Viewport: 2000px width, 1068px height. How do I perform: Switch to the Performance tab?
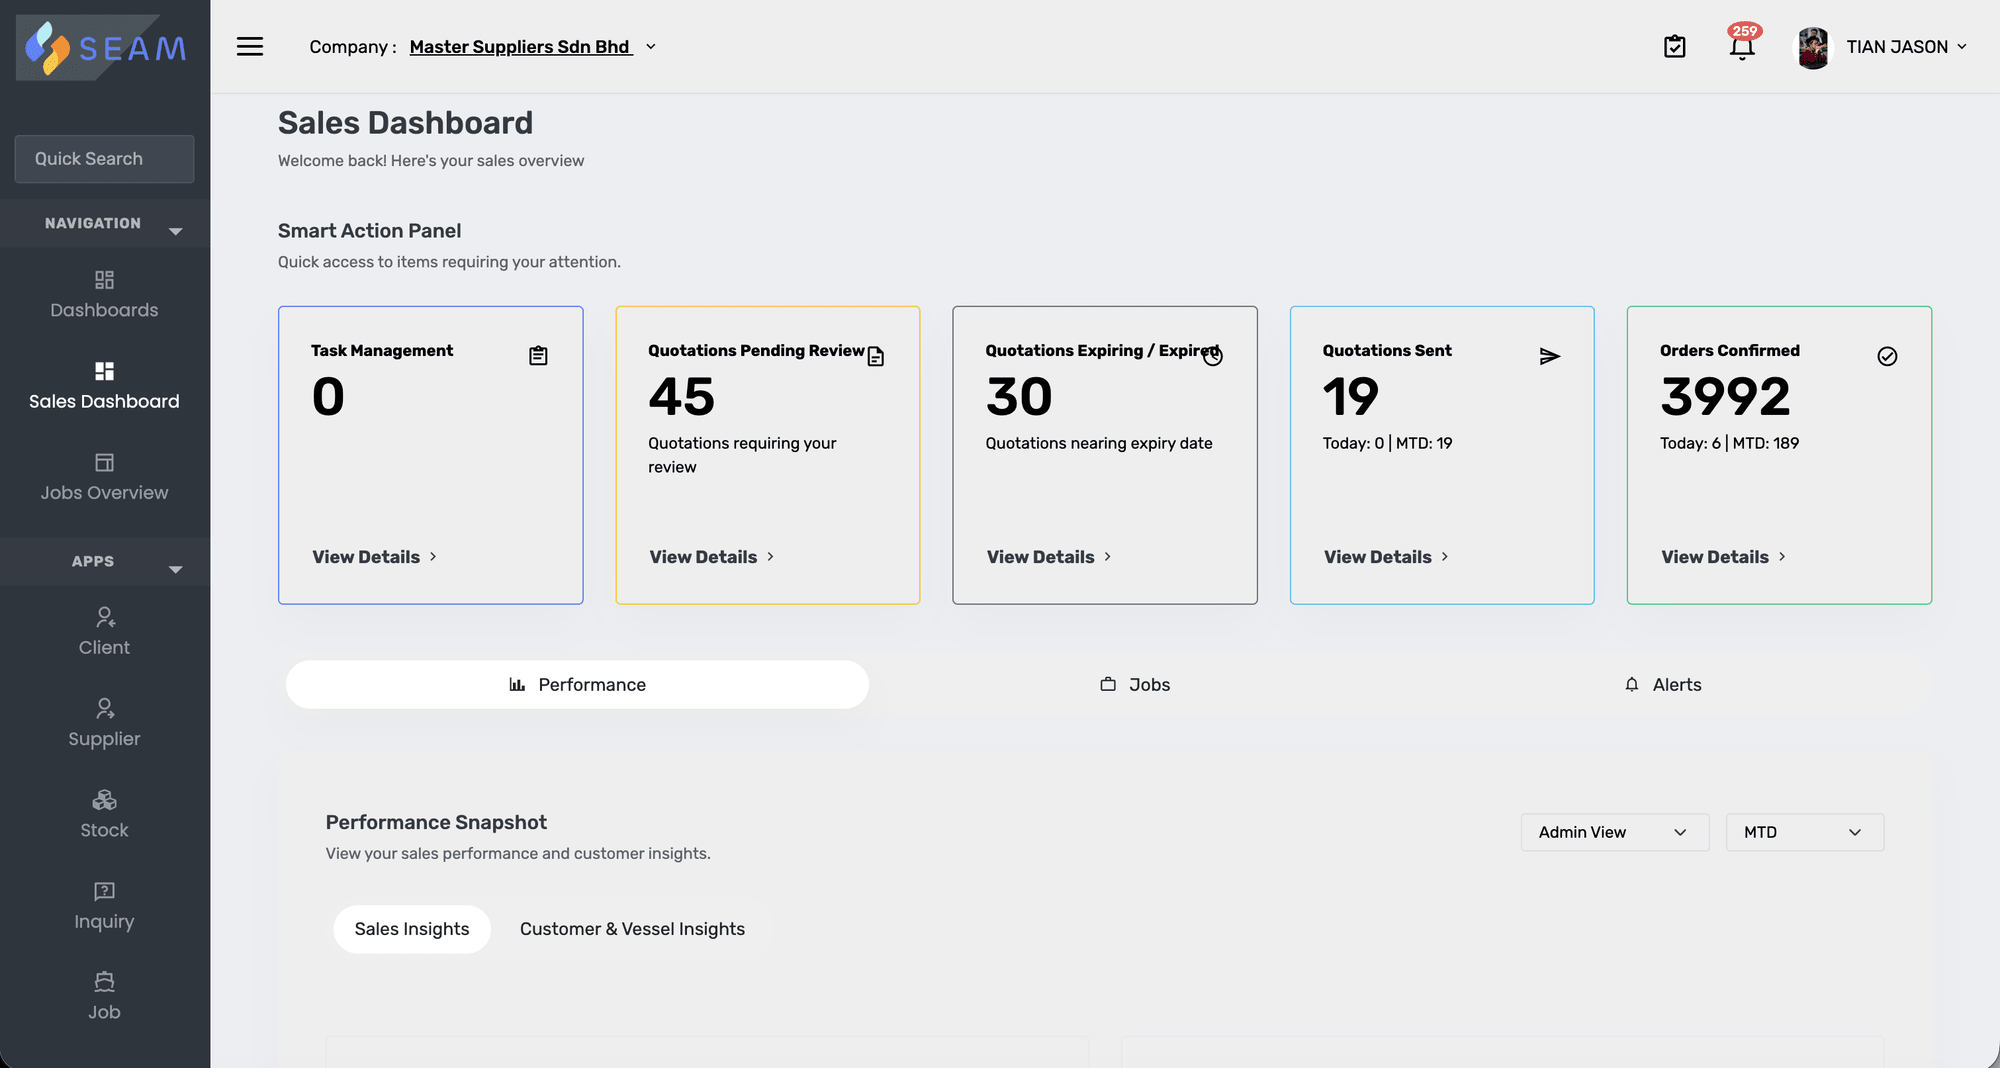click(577, 685)
